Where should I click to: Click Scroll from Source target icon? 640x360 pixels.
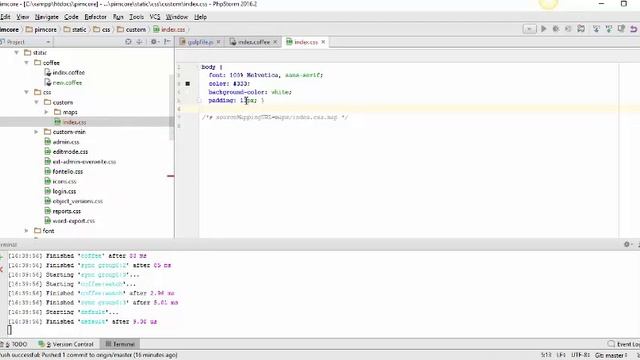(x=128, y=42)
